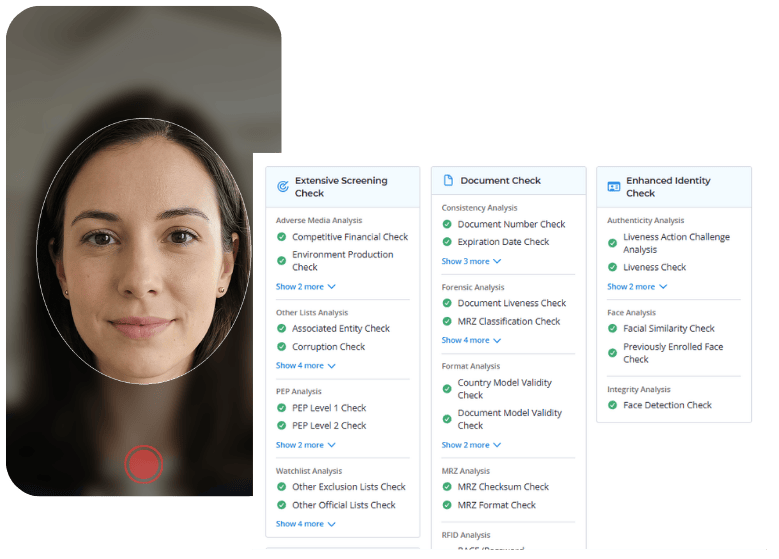Image resolution: width=779 pixels, height=559 pixels.
Task: Expand Show 2 more under Authenticity Analysis
Action: pos(636,287)
